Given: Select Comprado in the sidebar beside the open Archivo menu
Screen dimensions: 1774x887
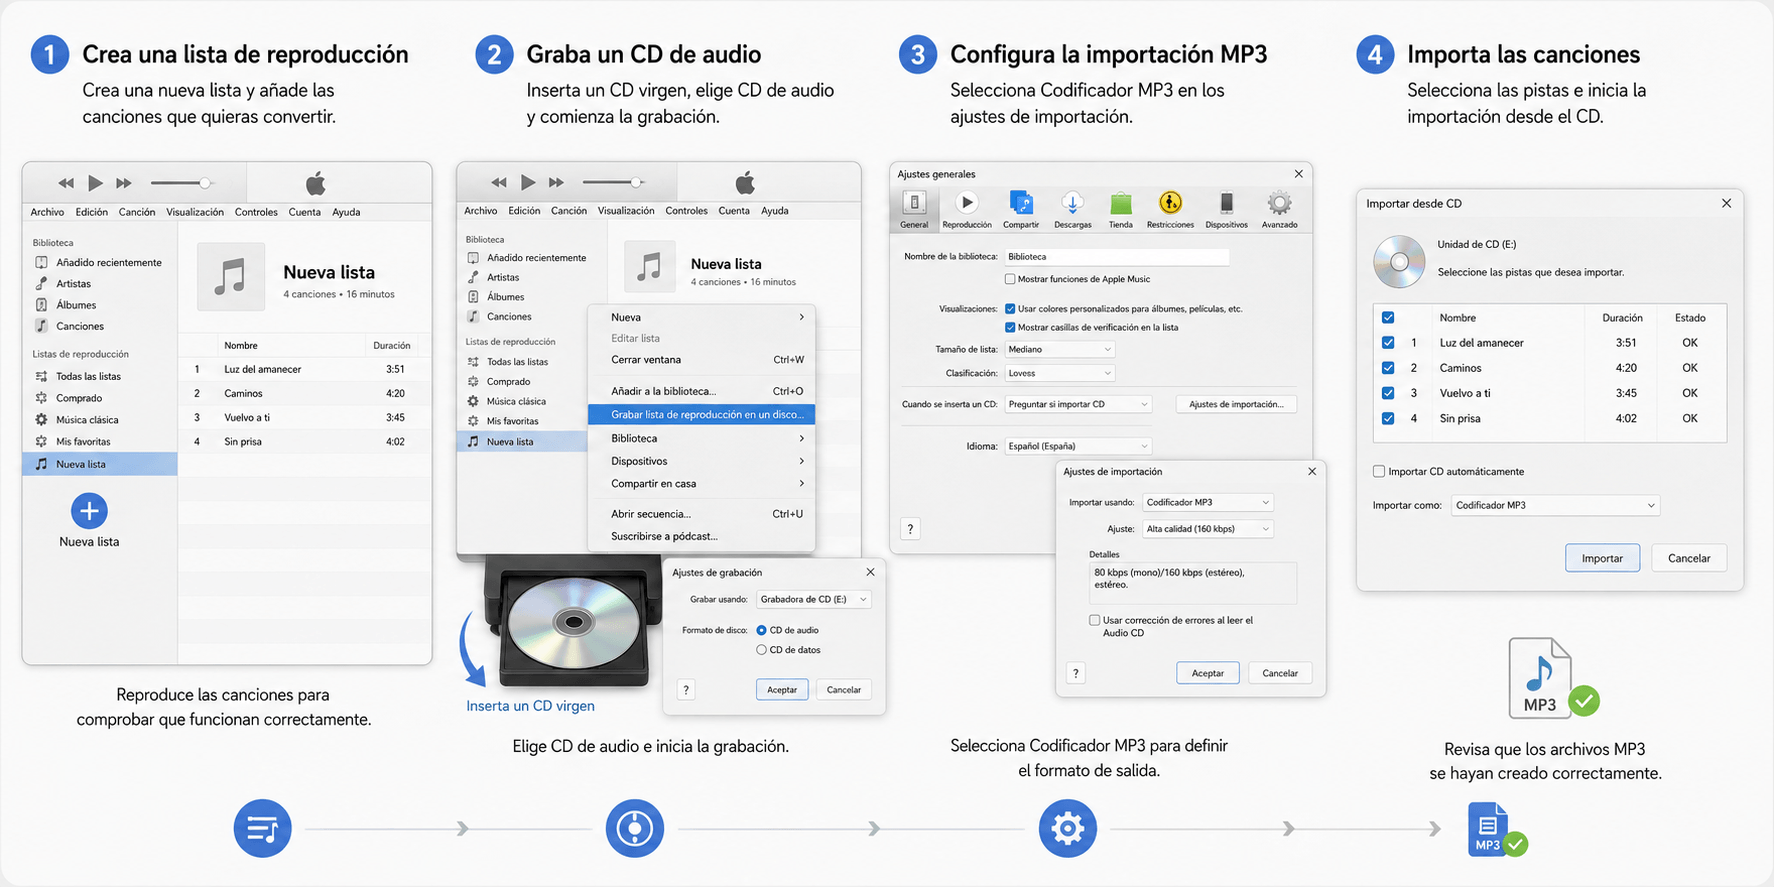Looking at the screenshot, I should [x=508, y=381].
